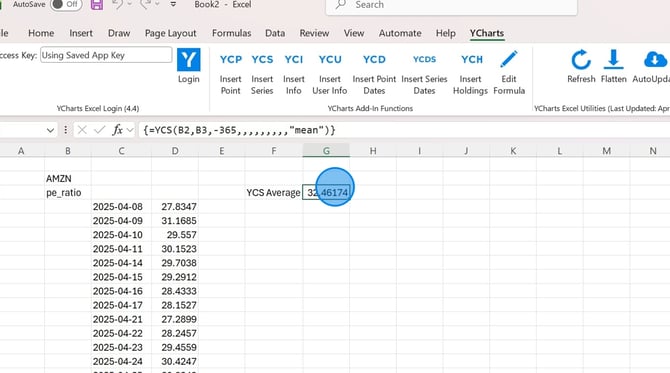Select cell showing 32.46174
Image resolution: width=670 pixels, height=373 pixels.
(326, 192)
